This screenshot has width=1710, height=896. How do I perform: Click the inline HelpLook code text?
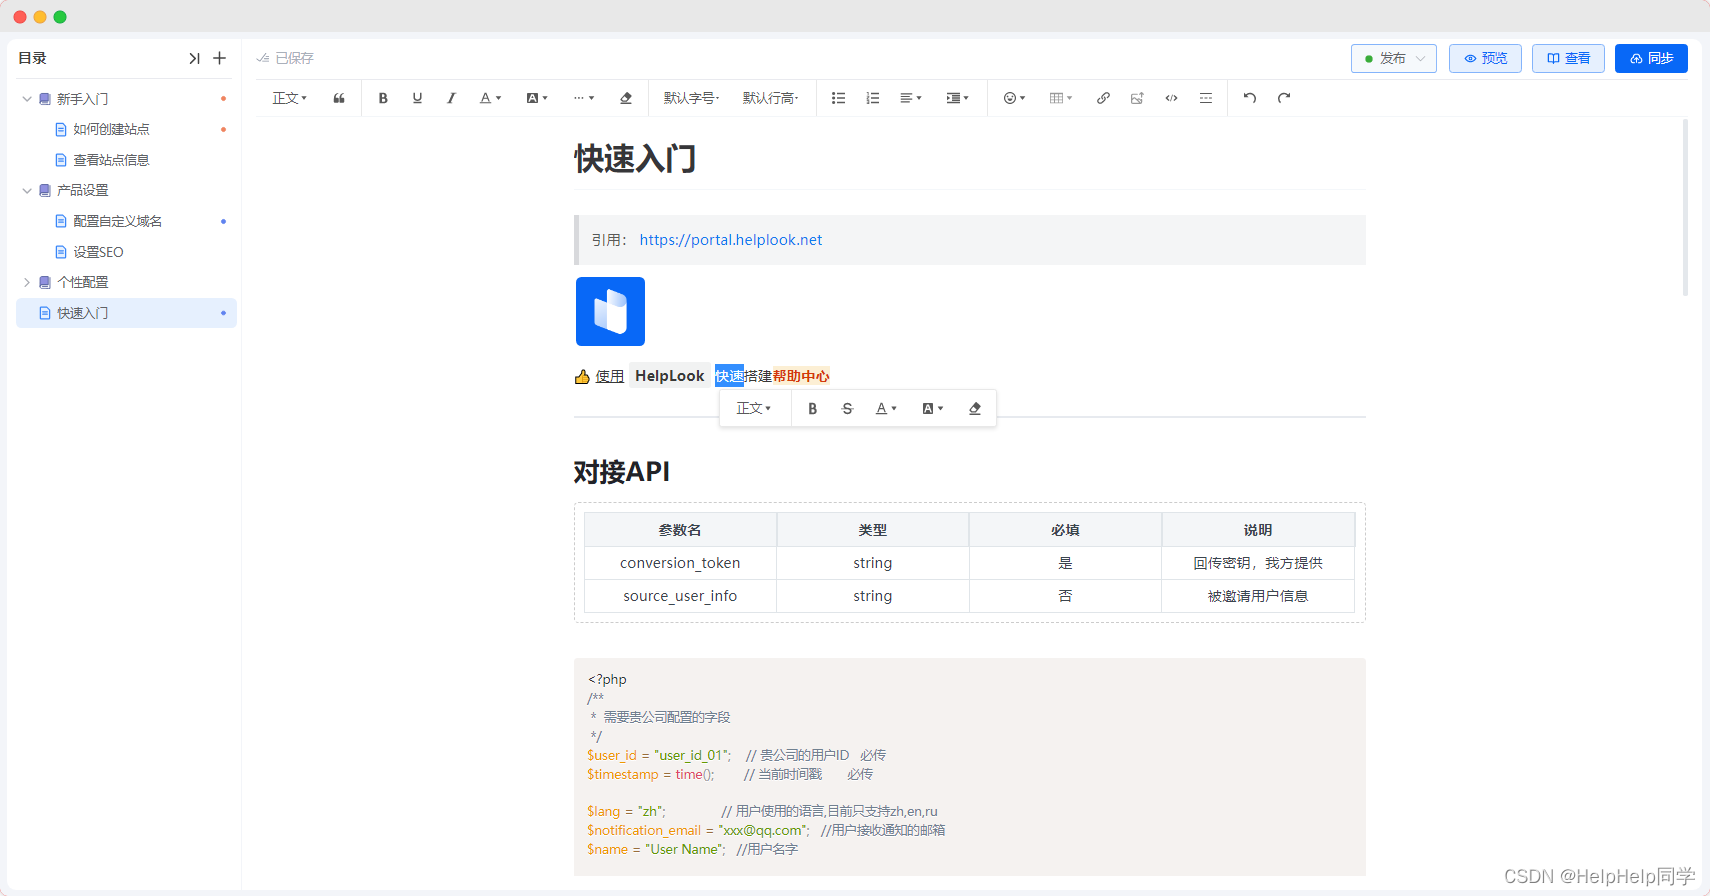click(670, 376)
